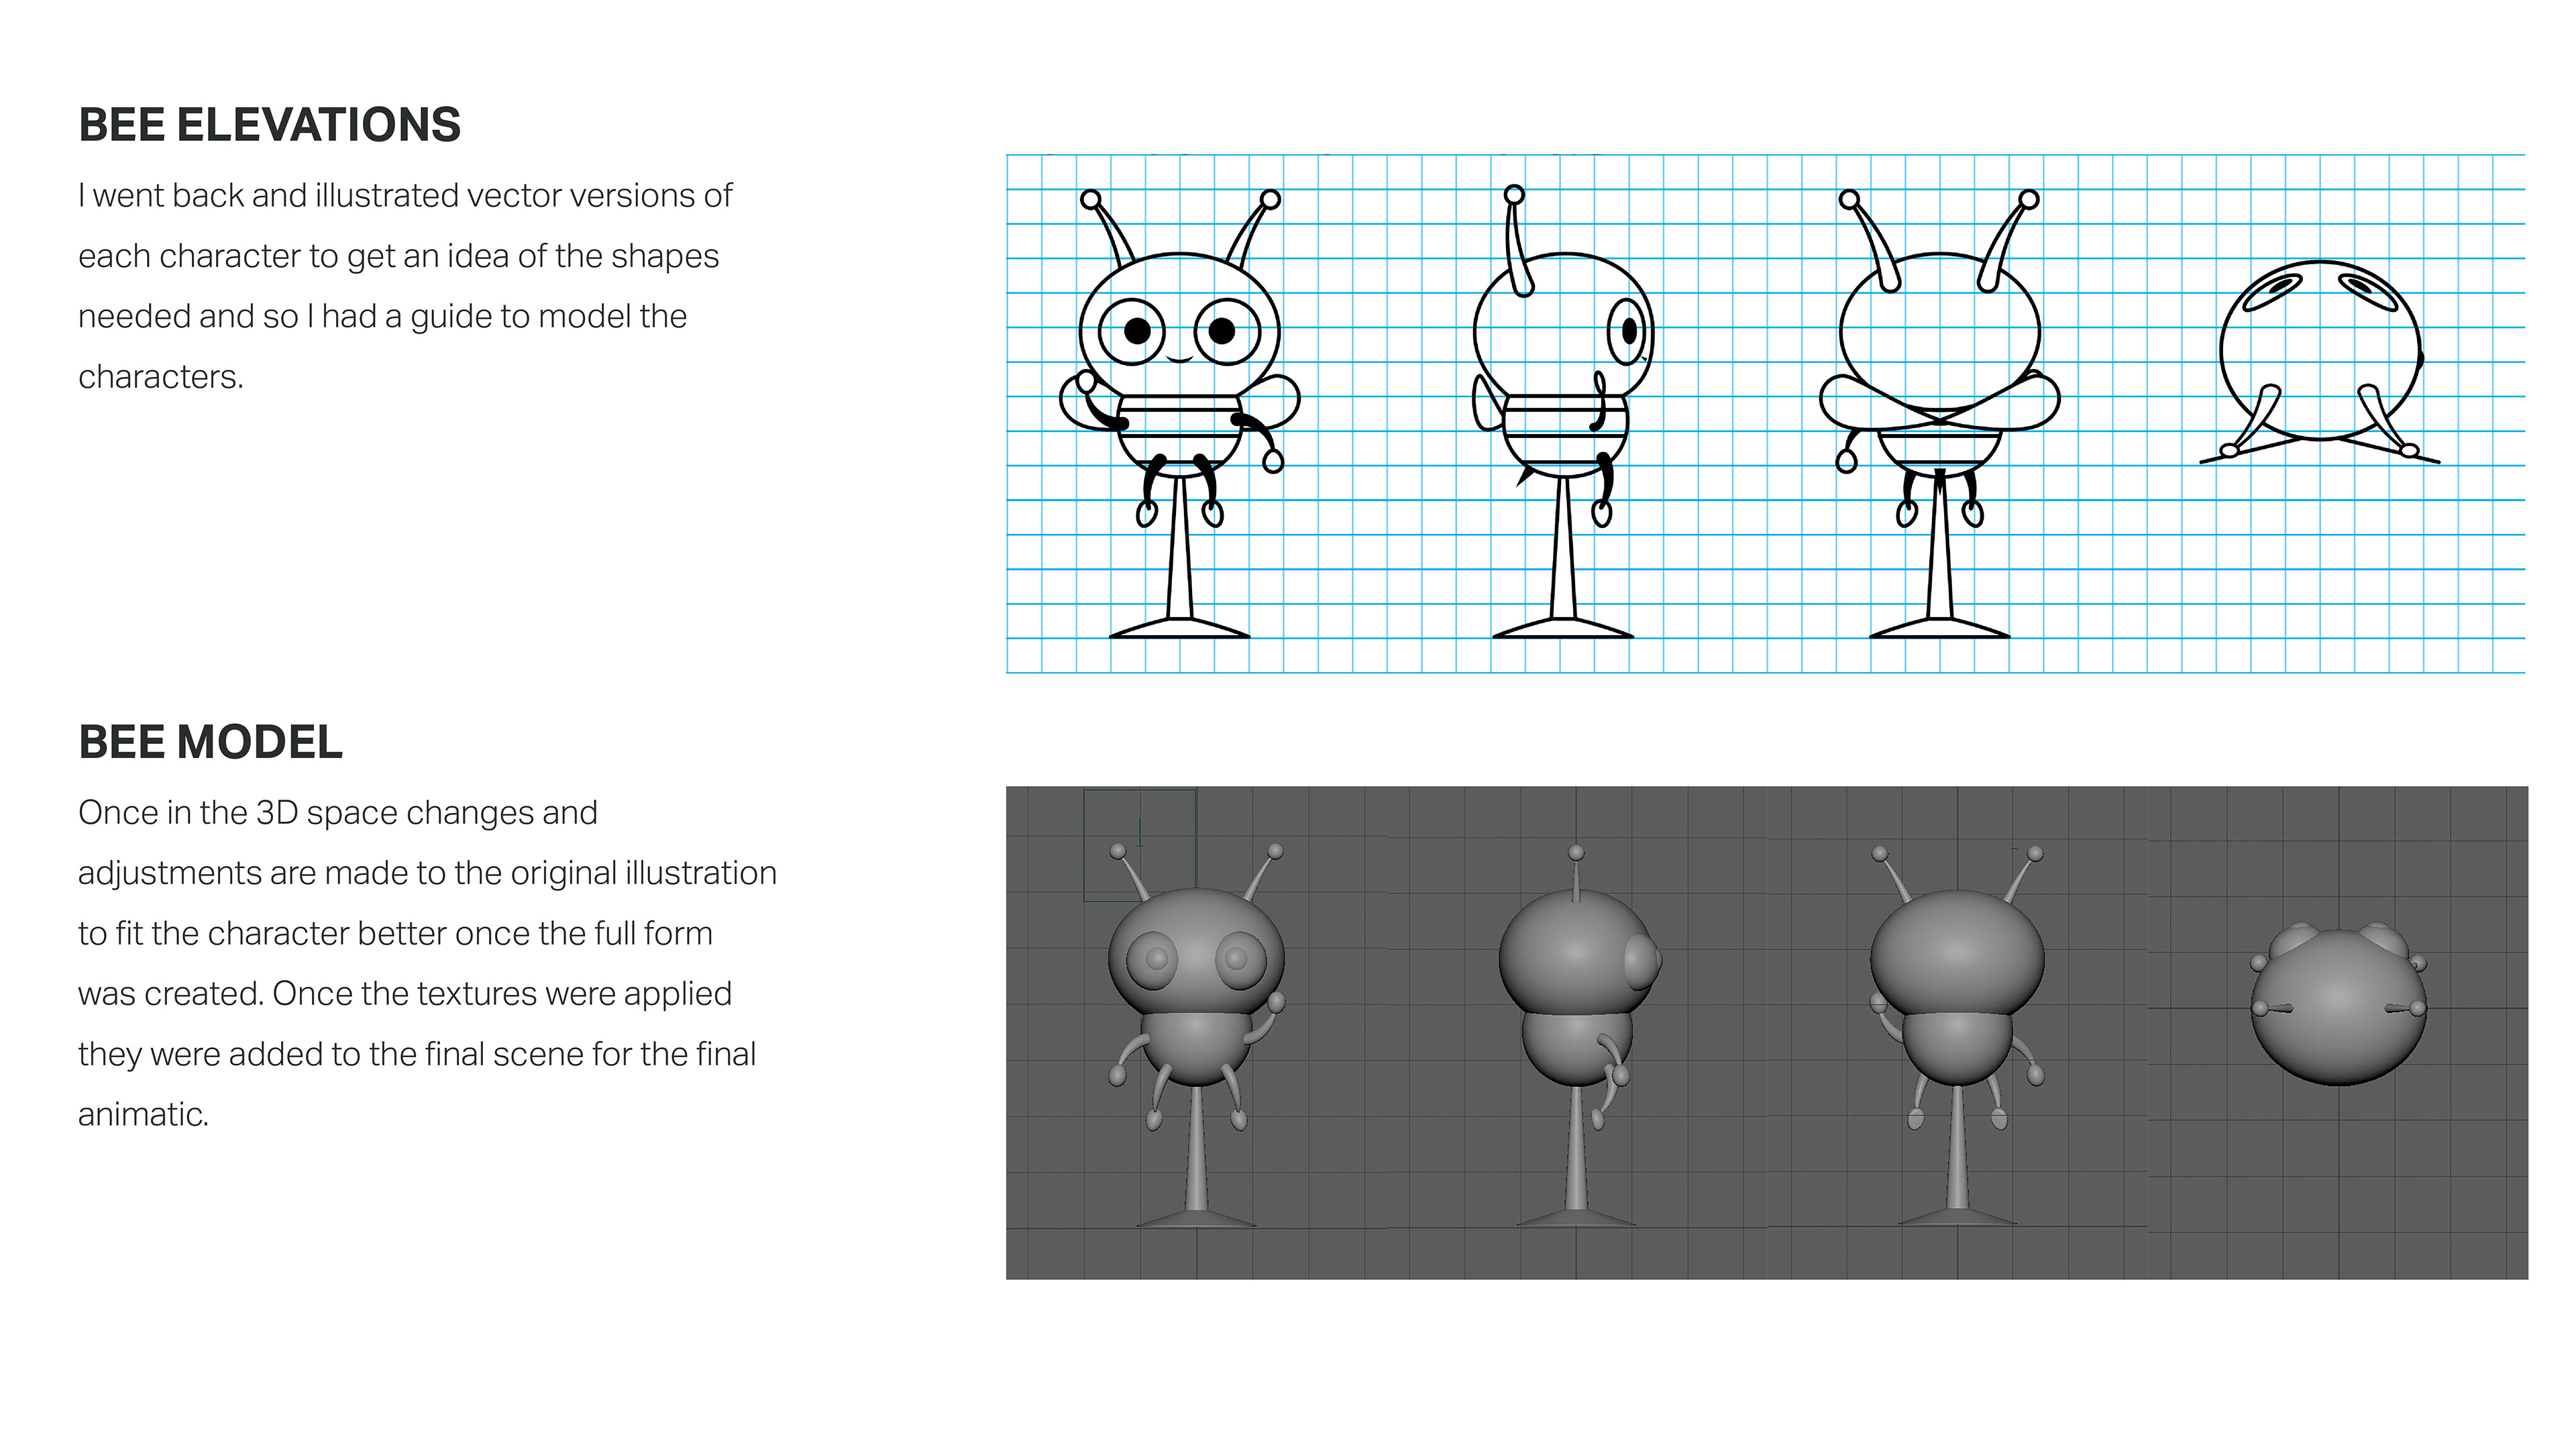Click left eye of front 3D bee model

pos(1155,958)
